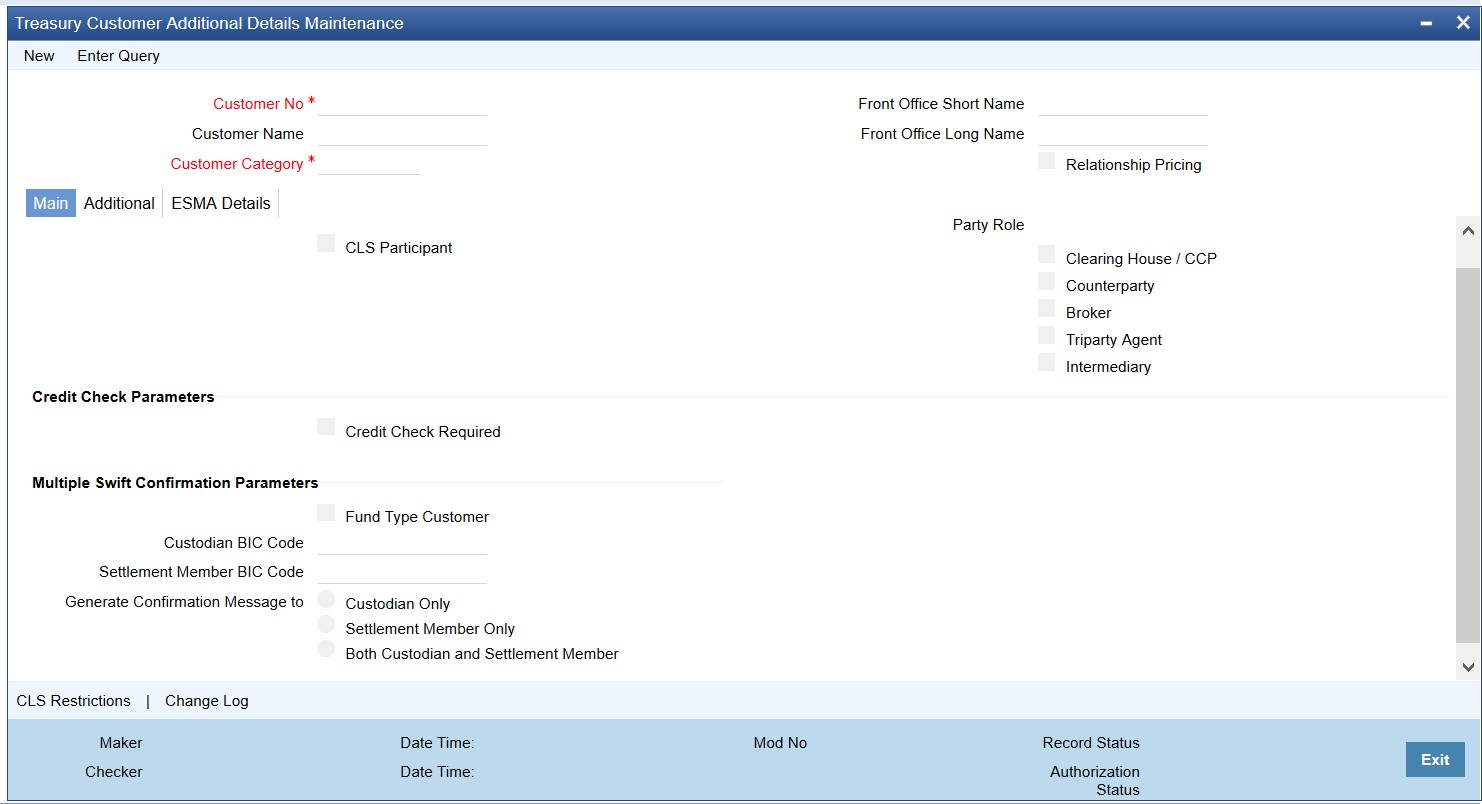Open the Change Log link
This screenshot has width=1482, height=804.
207,701
